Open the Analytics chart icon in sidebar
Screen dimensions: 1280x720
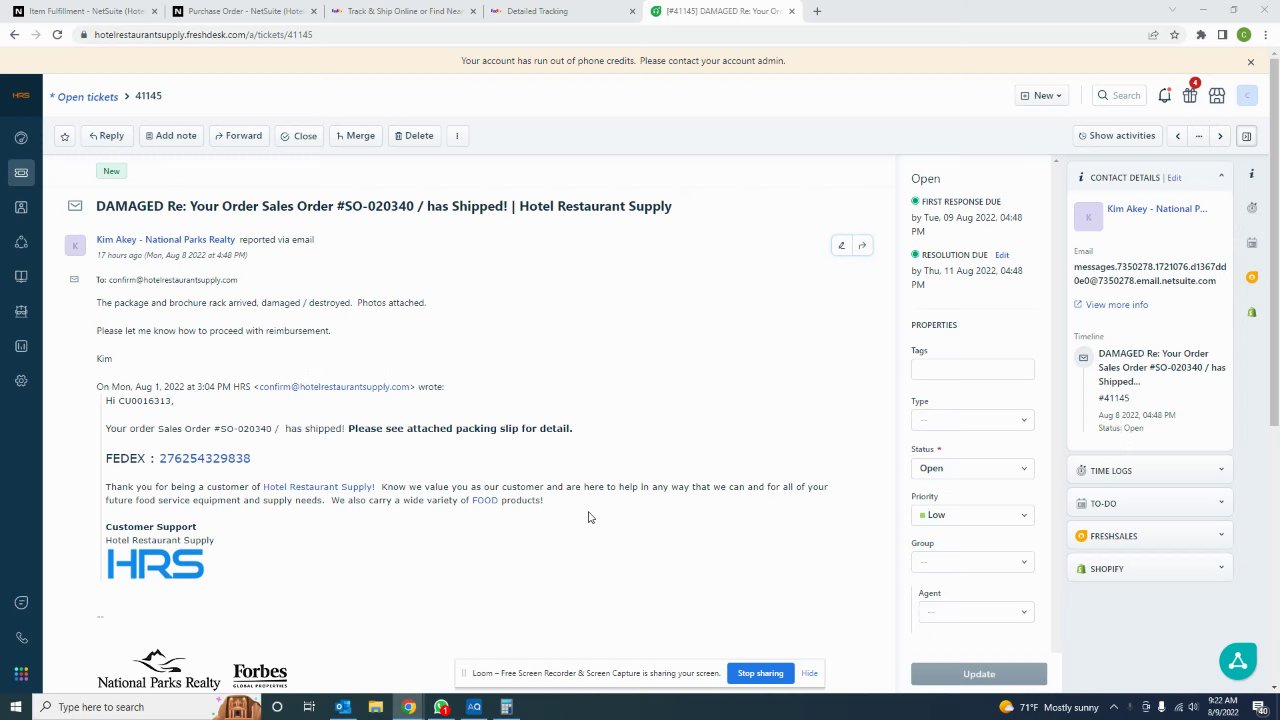click(x=21, y=346)
